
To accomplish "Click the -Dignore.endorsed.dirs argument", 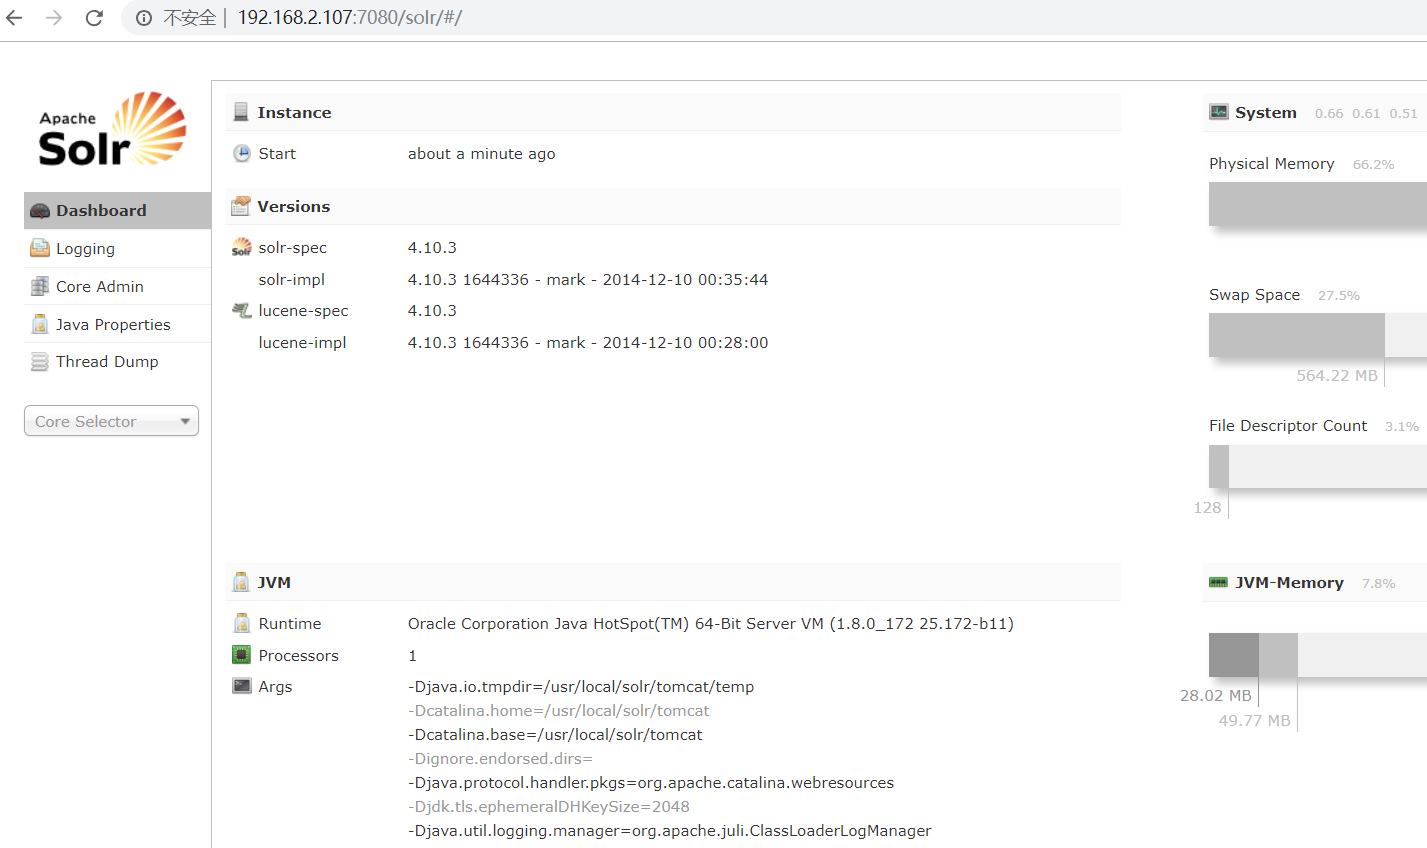I will [x=500, y=759].
